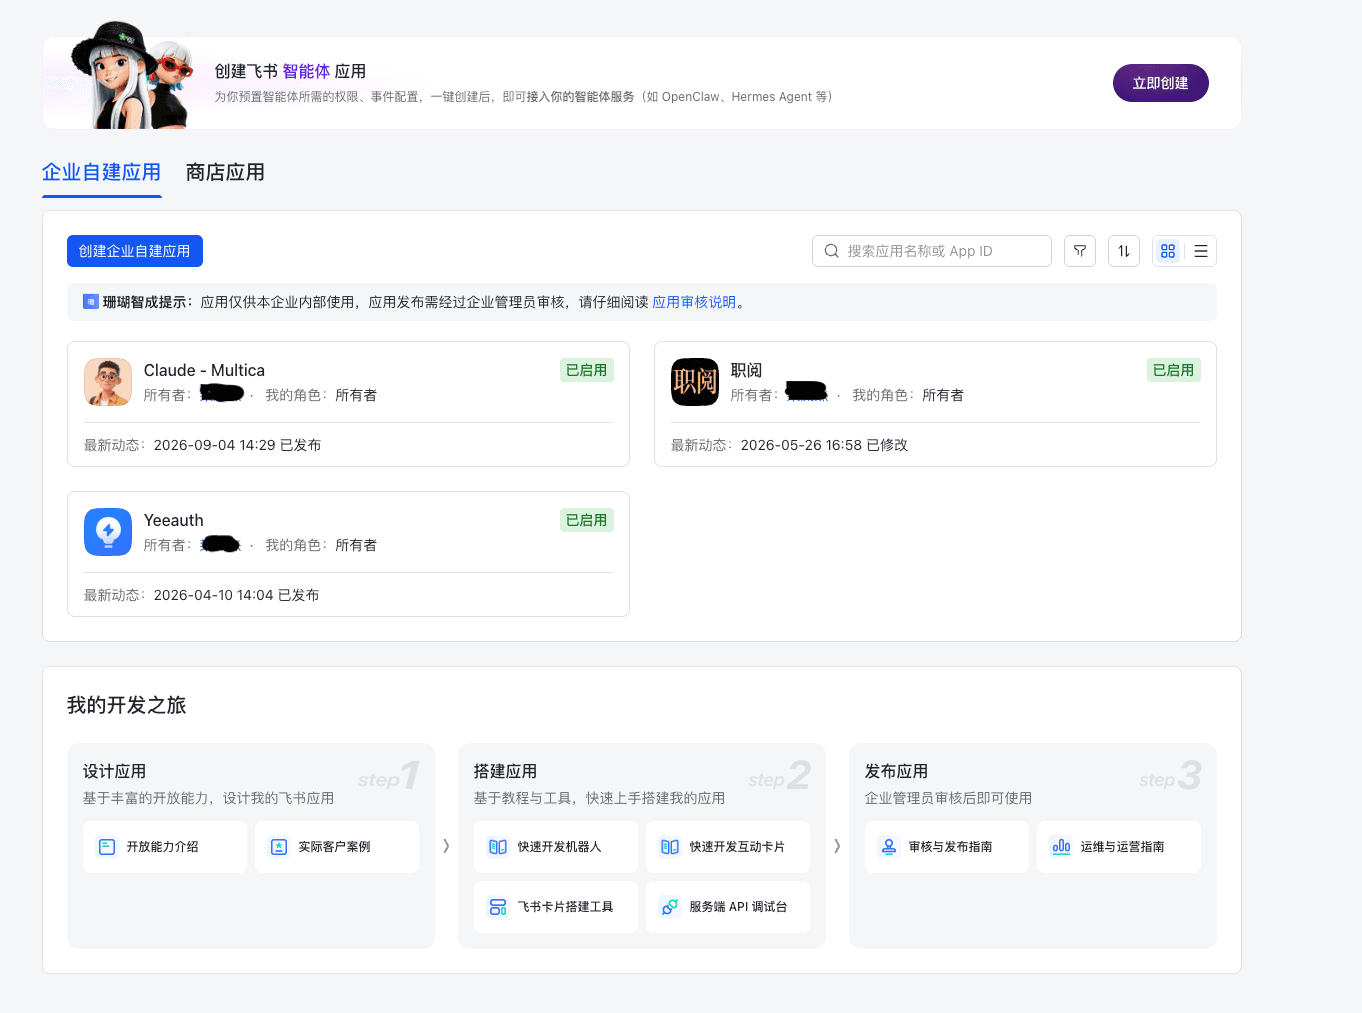
Task: Focus the 搜索应用名称或 App ID field
Action: tap(932, 251)
